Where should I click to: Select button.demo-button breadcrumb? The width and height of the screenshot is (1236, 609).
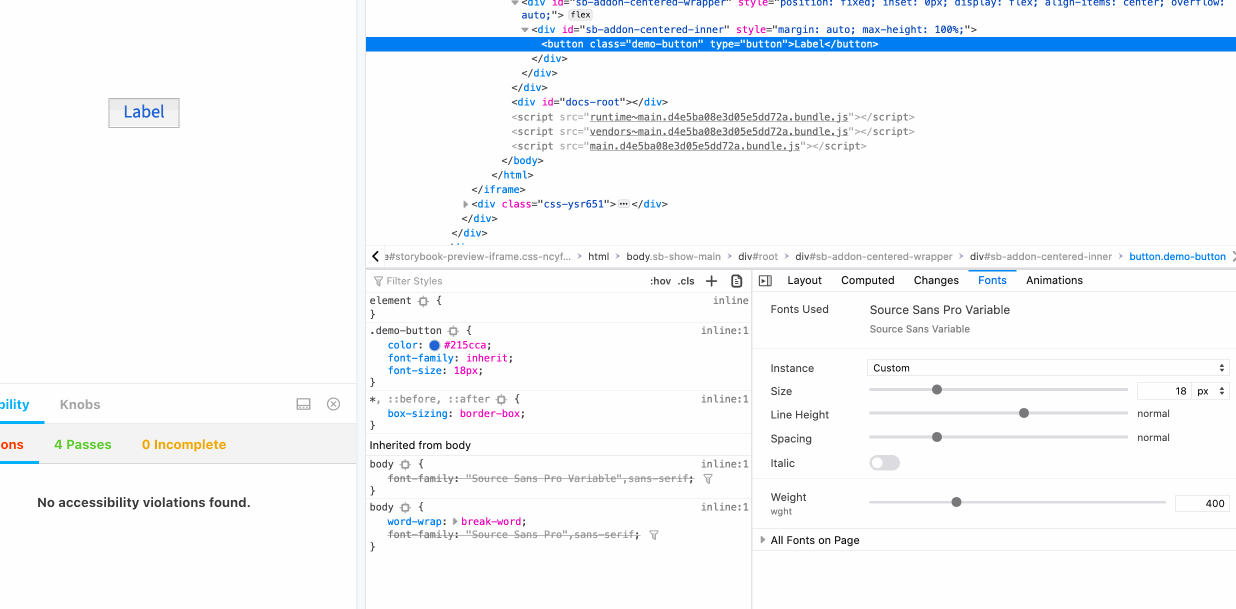click(x=1177, y=257)
